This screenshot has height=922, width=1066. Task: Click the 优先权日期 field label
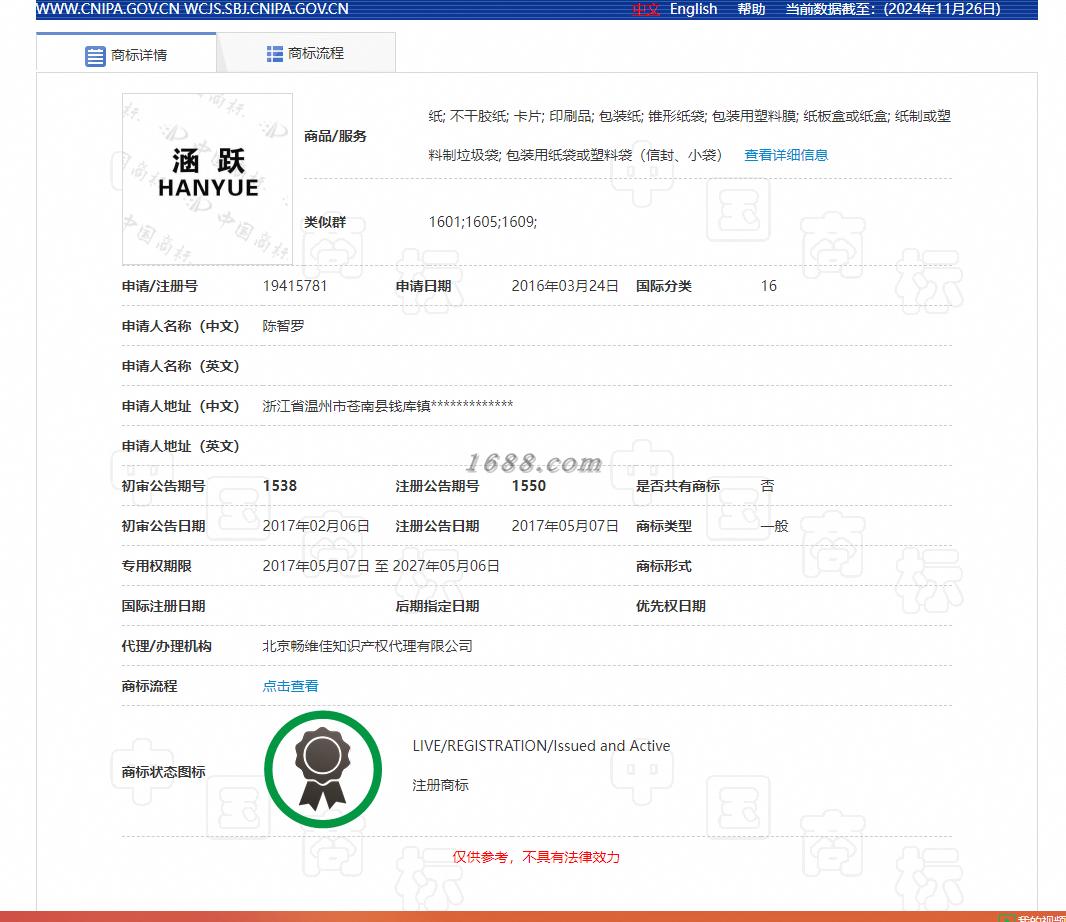(670, 607)
